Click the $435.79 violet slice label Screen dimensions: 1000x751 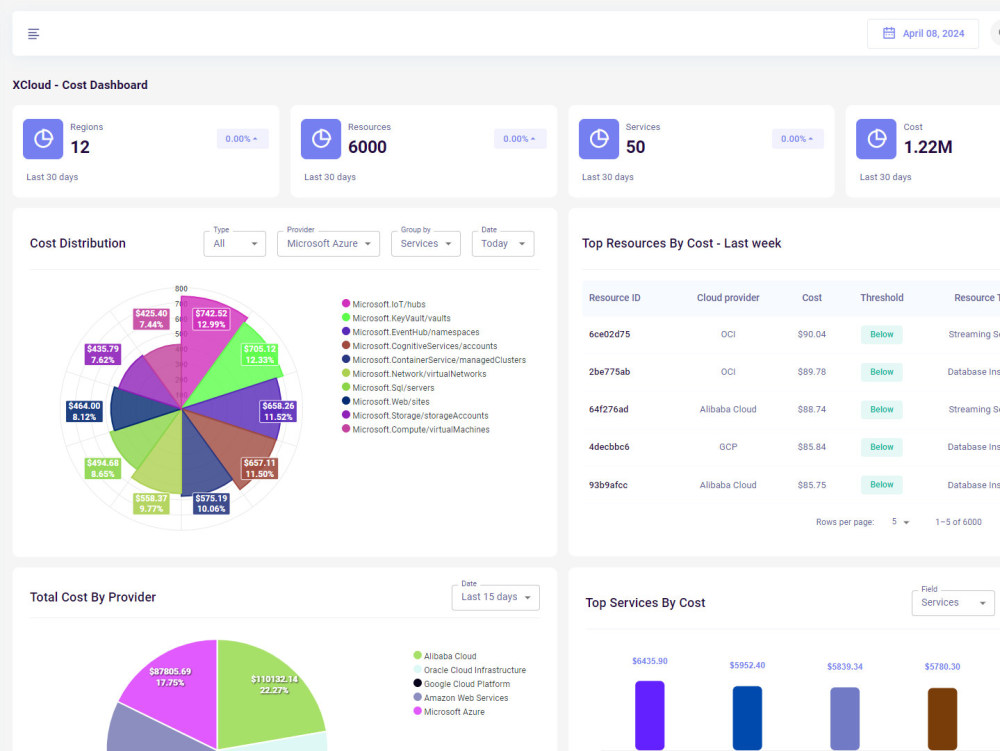[x=103, y=354]
